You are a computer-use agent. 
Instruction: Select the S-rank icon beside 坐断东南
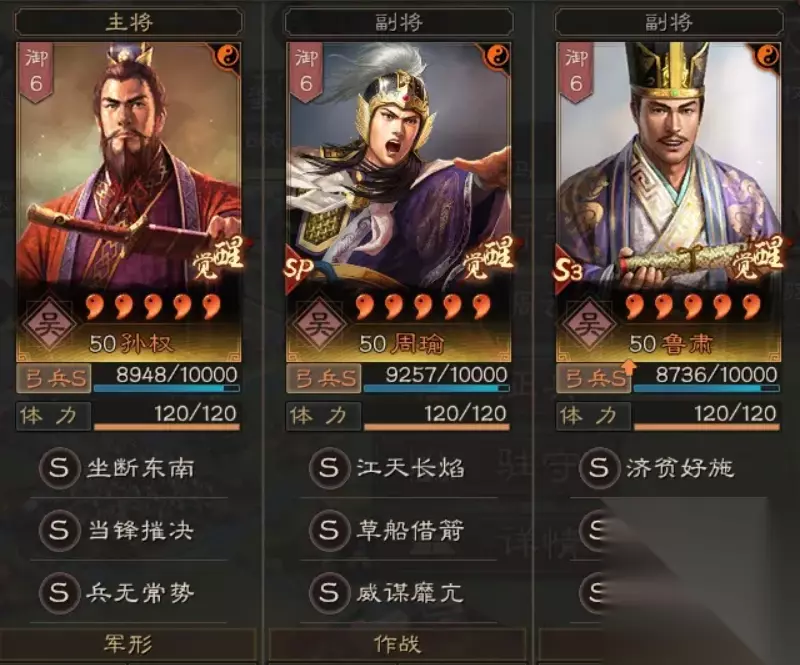[60, 467]
